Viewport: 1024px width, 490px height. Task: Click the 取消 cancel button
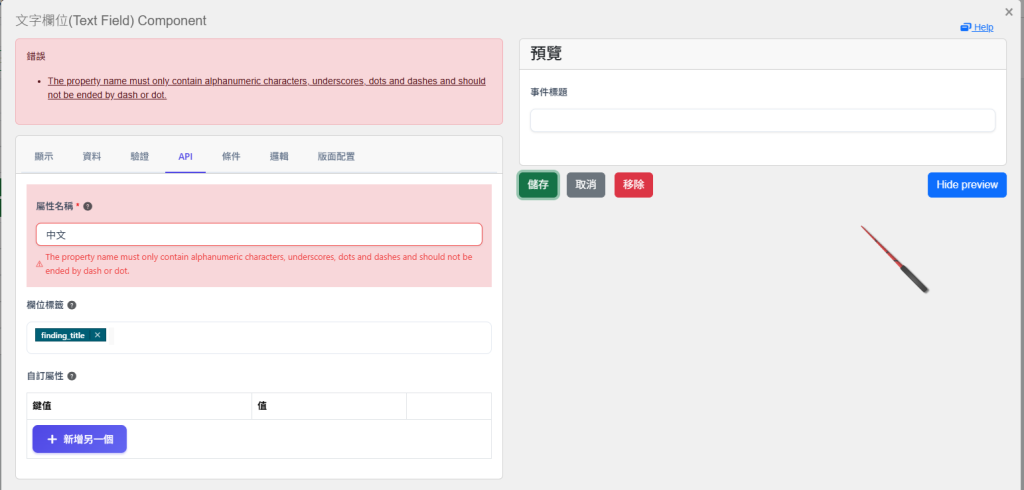[x=586, y=185]
